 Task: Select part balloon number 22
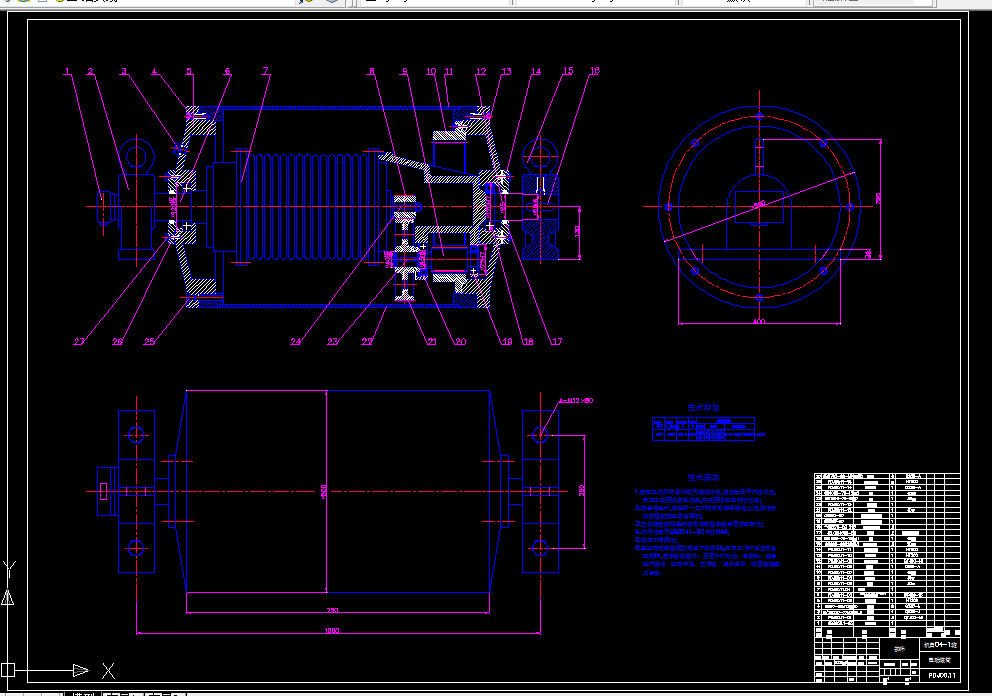pos(367,342)
